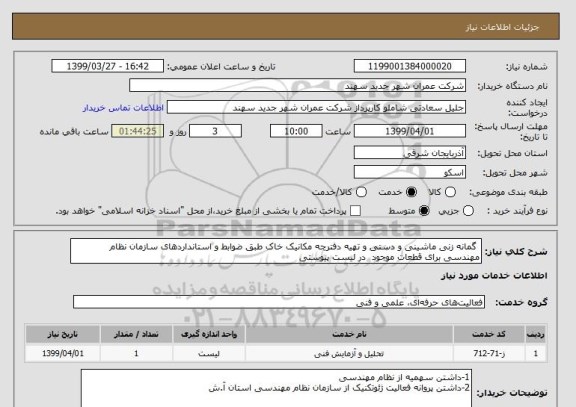Click the remaining time counter 01:44:25

(x=137, y=131)
